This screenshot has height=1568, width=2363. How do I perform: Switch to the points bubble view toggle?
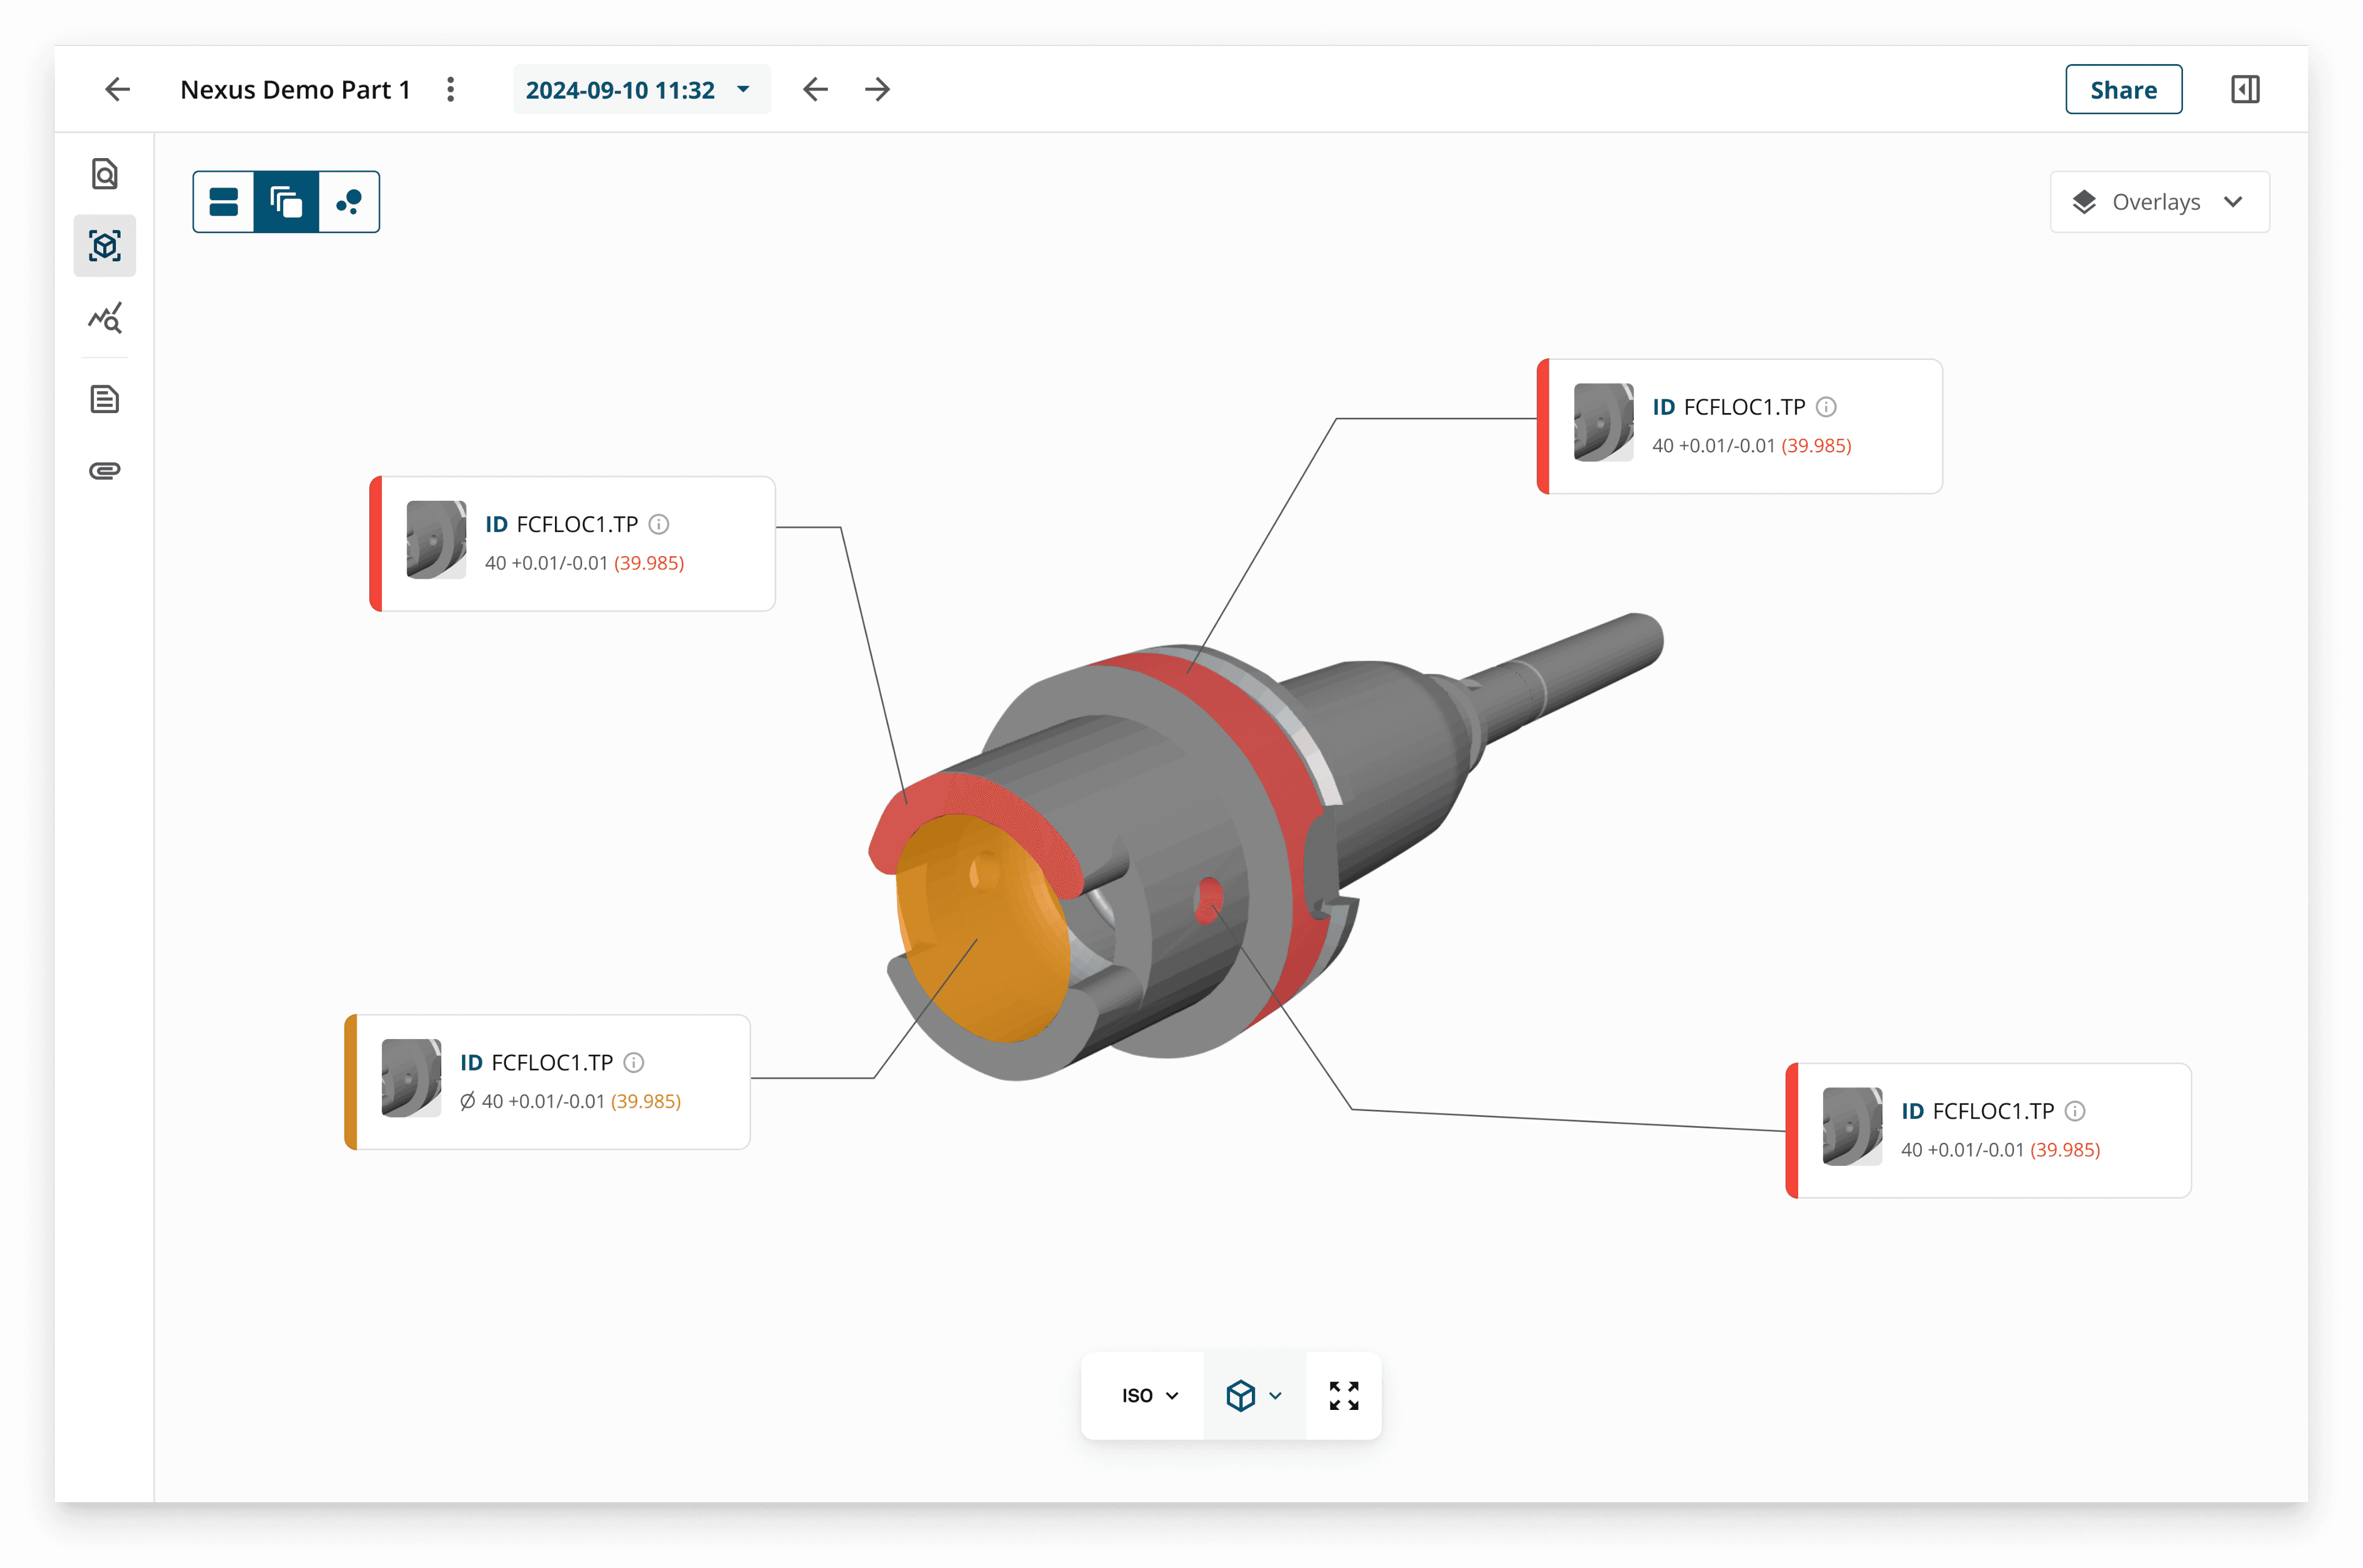pos(349,202)
